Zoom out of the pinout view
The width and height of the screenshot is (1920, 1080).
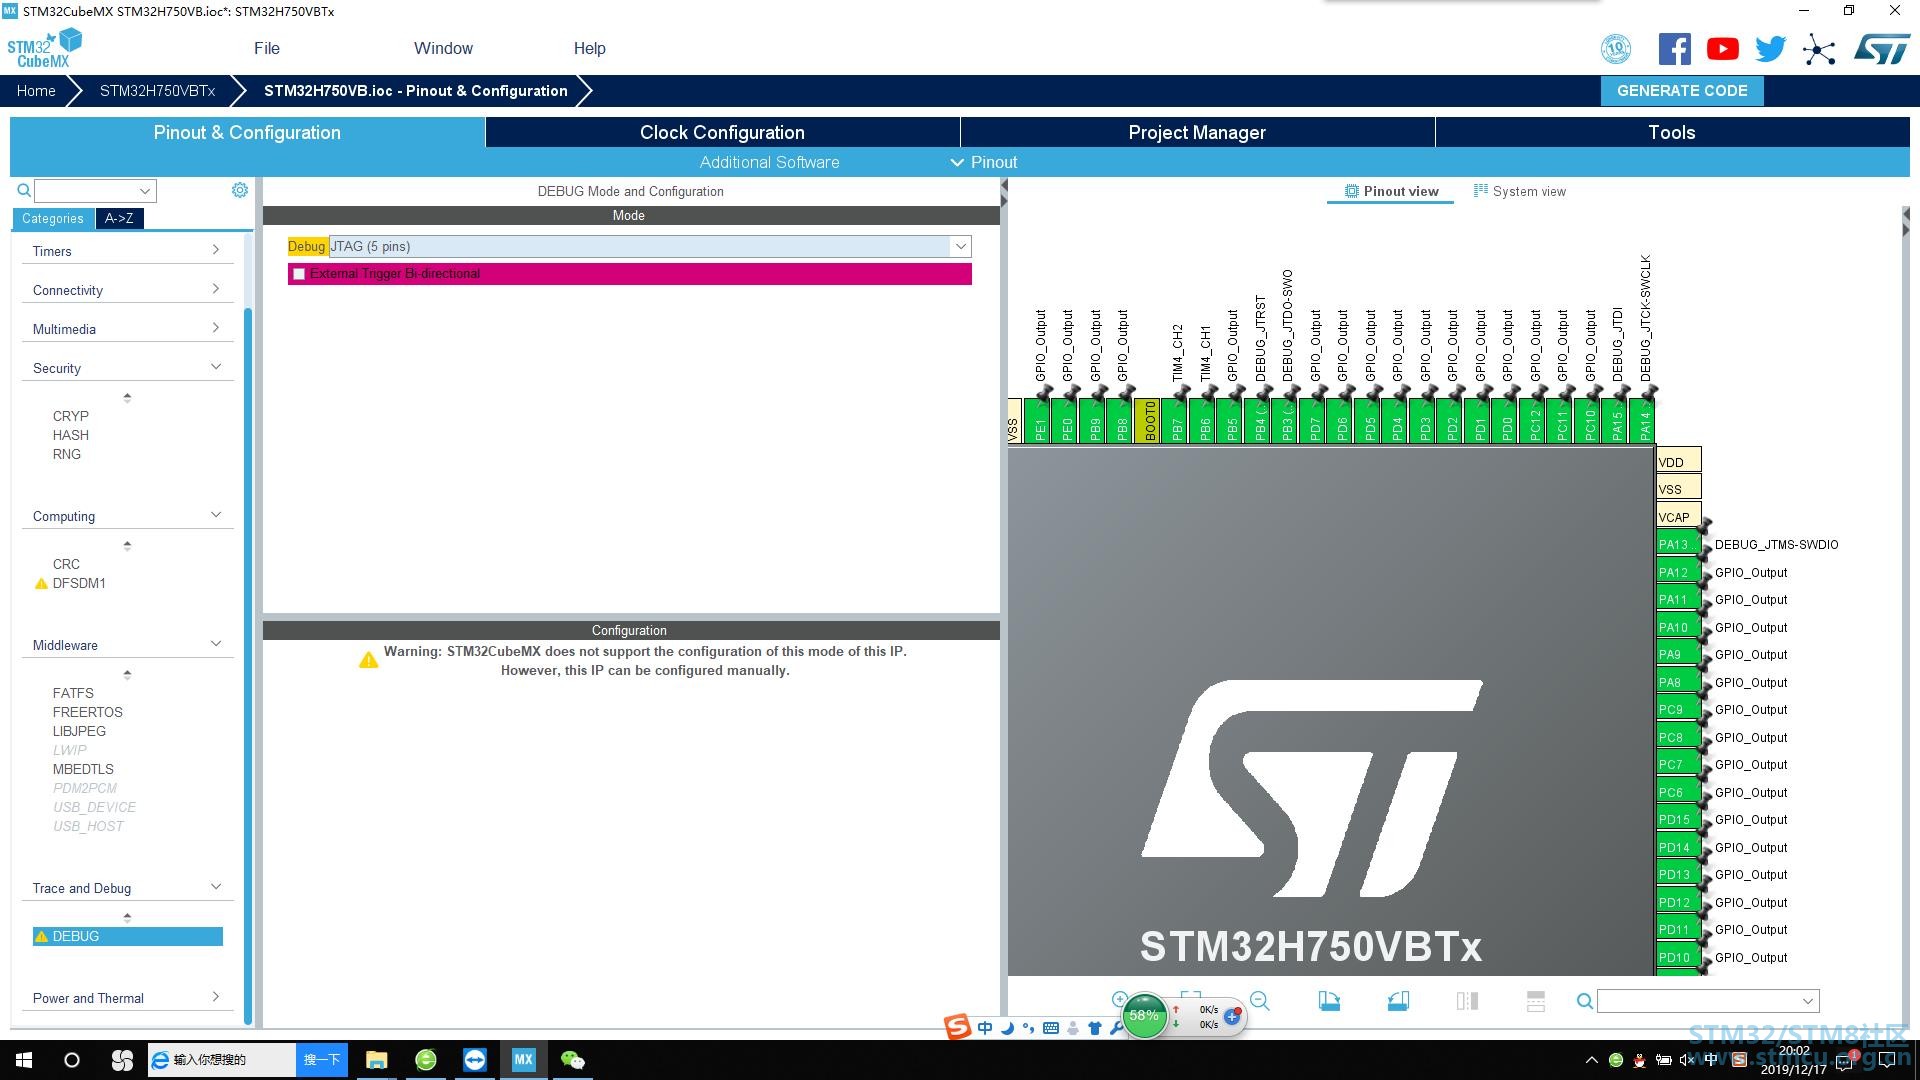coord(1259,1001)
